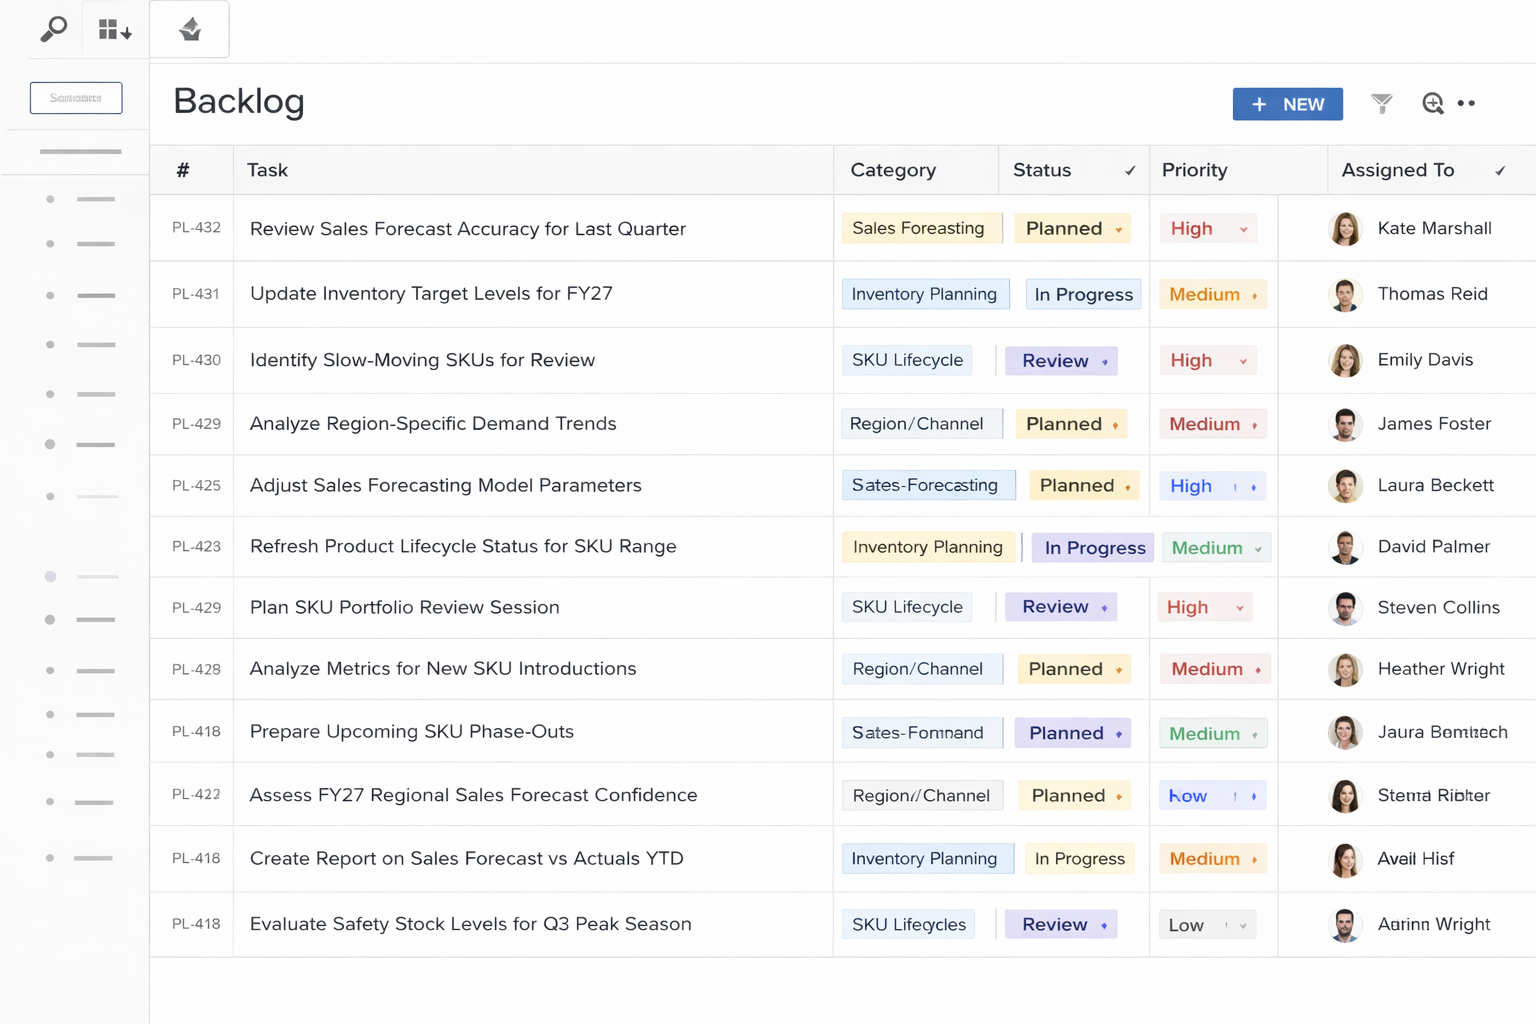This screenshot has width=1536, height=1024.
Task: Select the first sidebar radio bullet
Action: coord(50,199)
